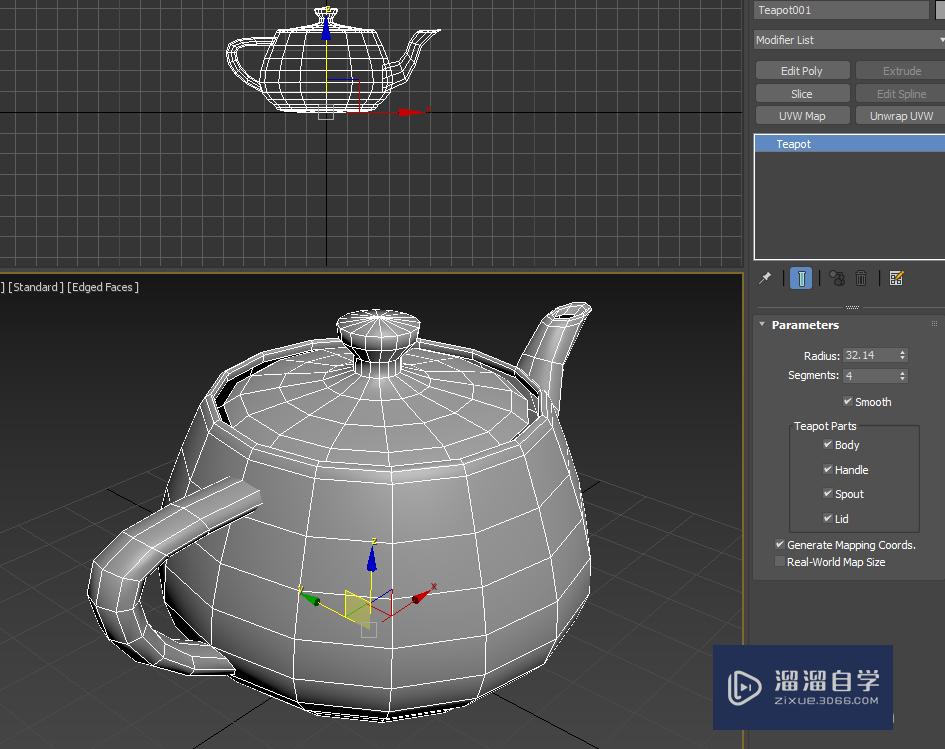
Task: Click the Pin Stack icon
Action: point(766,278)
